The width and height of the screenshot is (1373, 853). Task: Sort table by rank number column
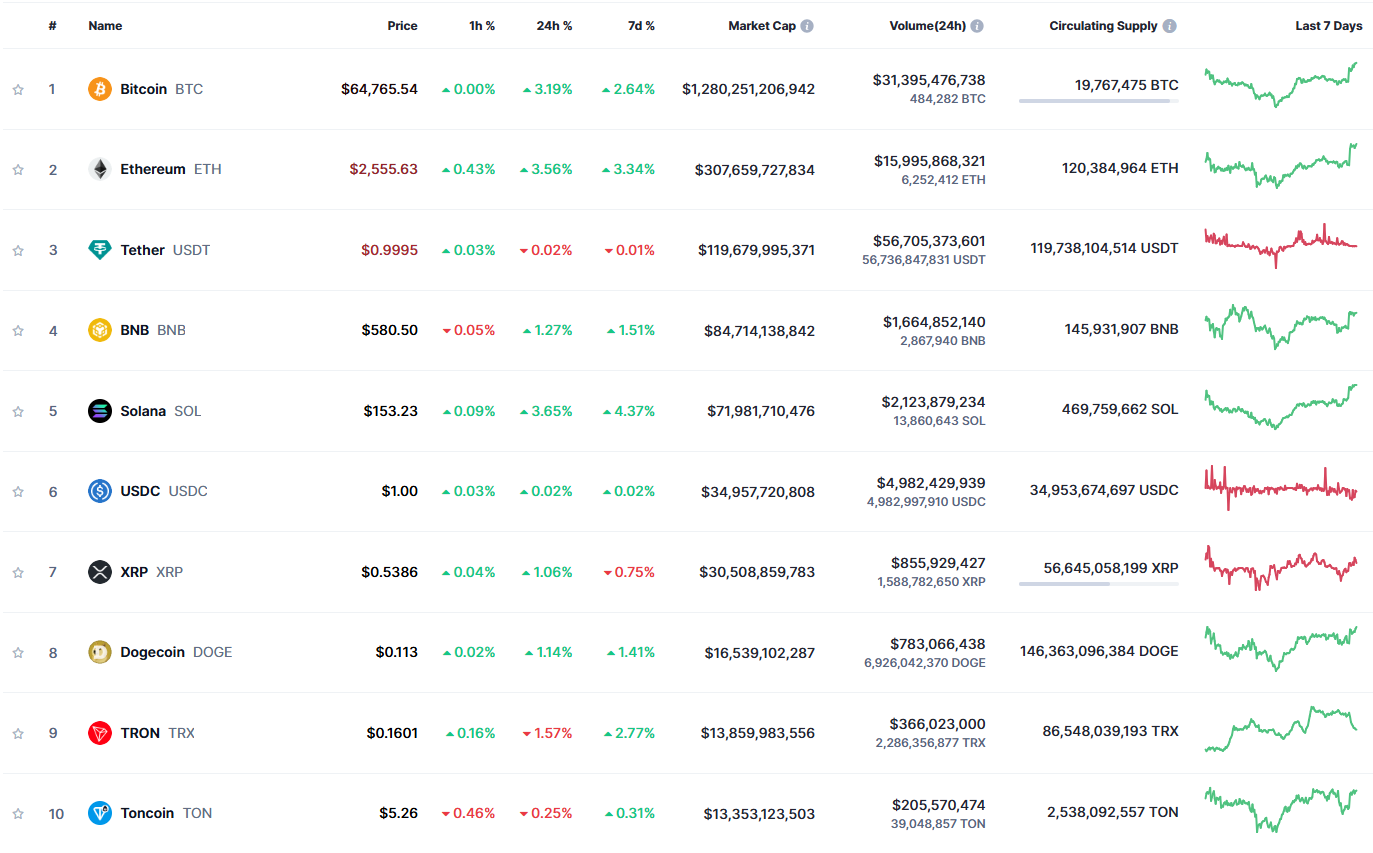52,26
